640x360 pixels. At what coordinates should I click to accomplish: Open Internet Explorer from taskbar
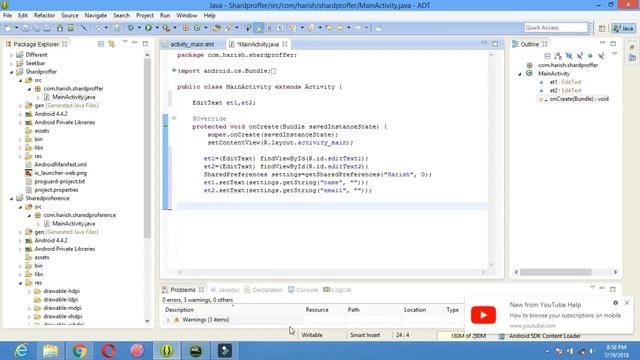tap(21, 351)
